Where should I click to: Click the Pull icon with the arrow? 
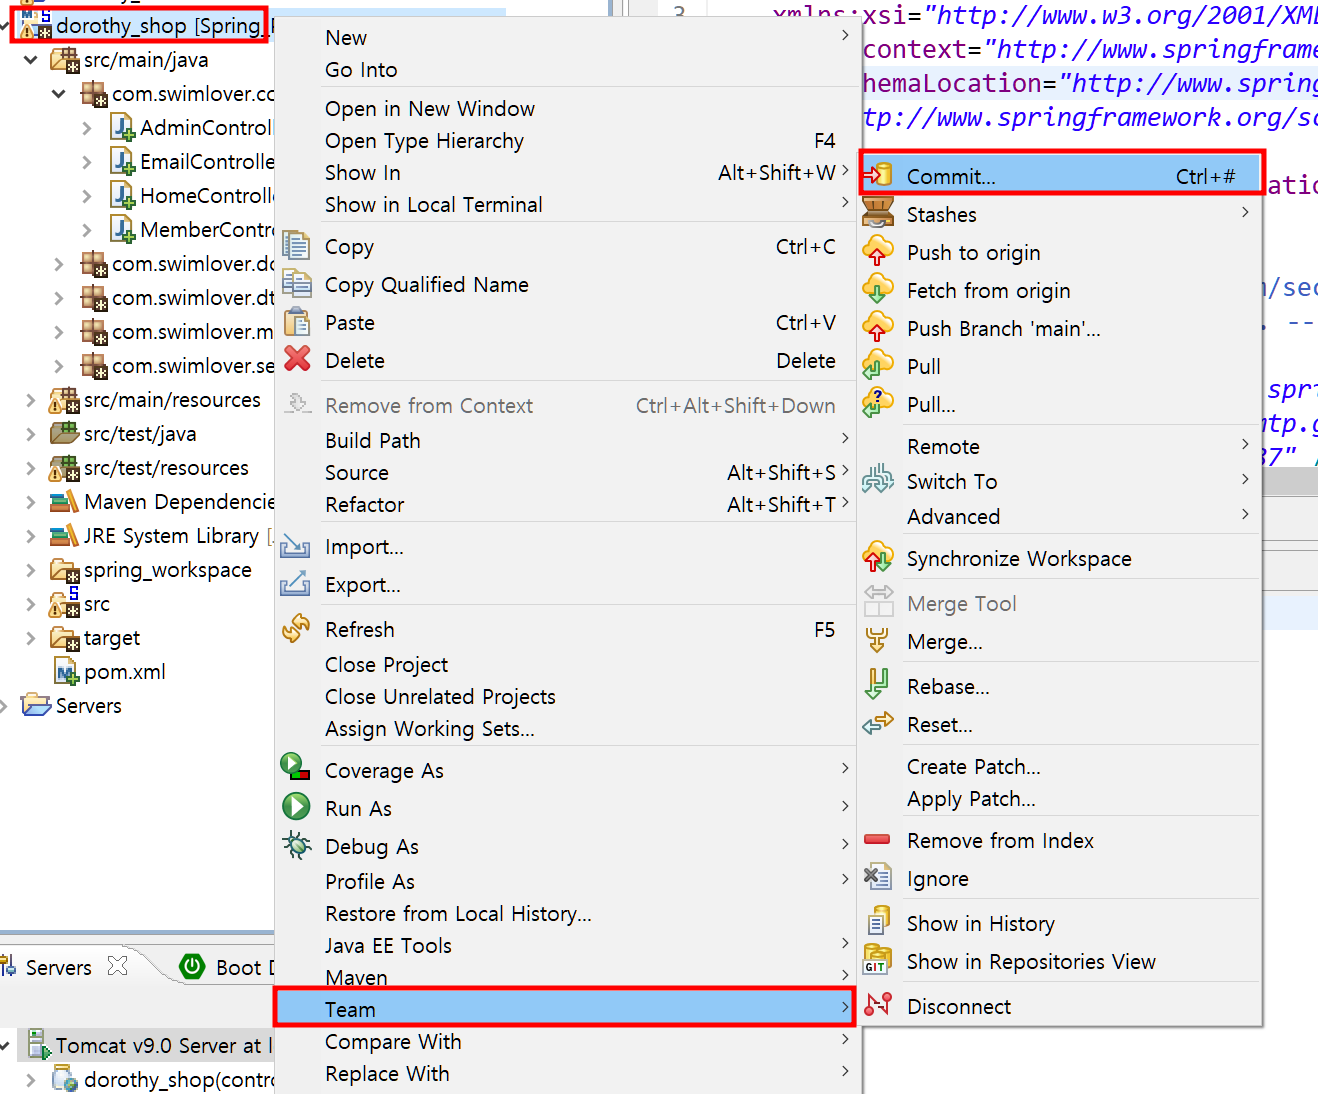pos(878,366)
